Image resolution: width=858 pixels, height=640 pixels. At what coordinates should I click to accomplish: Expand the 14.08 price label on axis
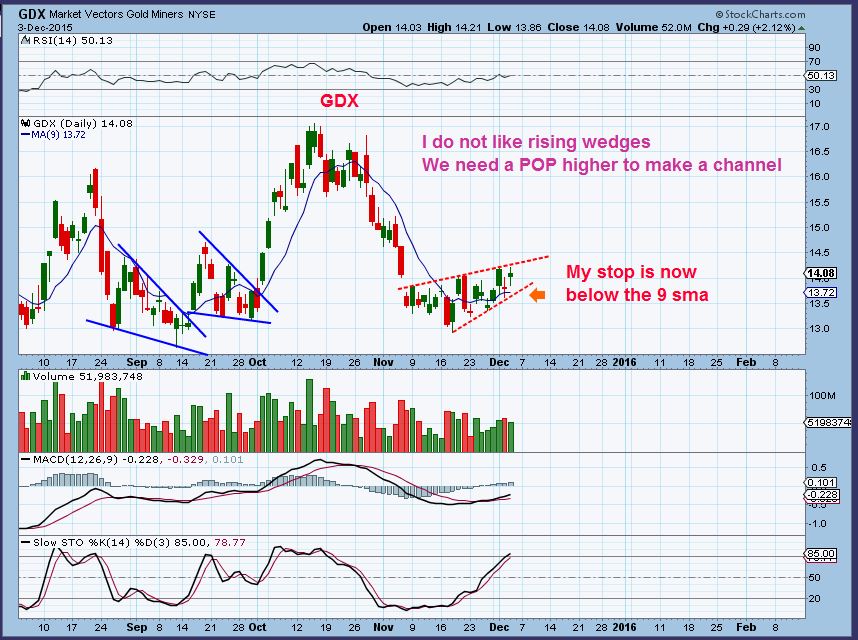point(822,271)
